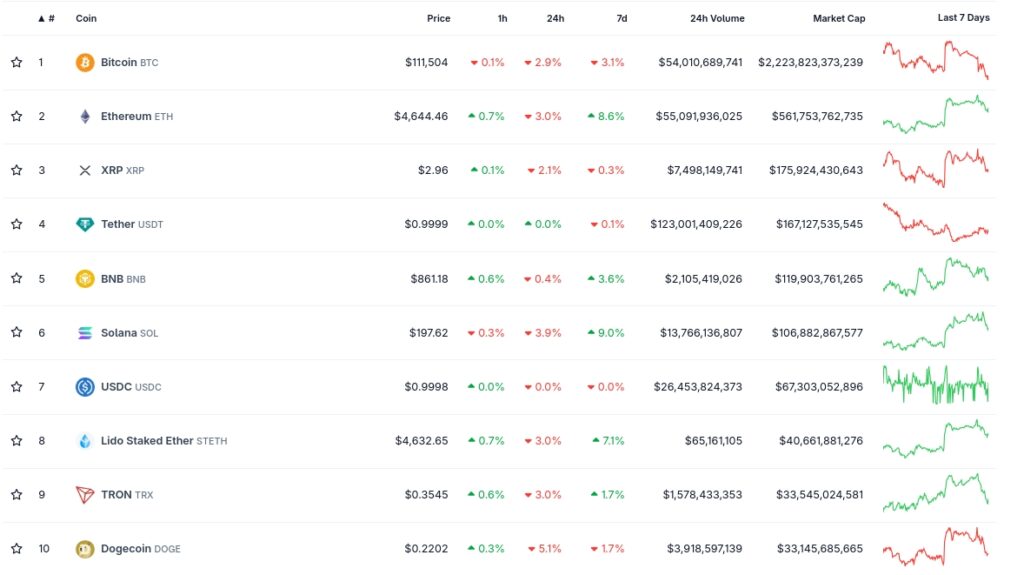
Task: Open Ethereum's 7-day sparkline chart
Action: pyautogui.click(x=936, y=114)
